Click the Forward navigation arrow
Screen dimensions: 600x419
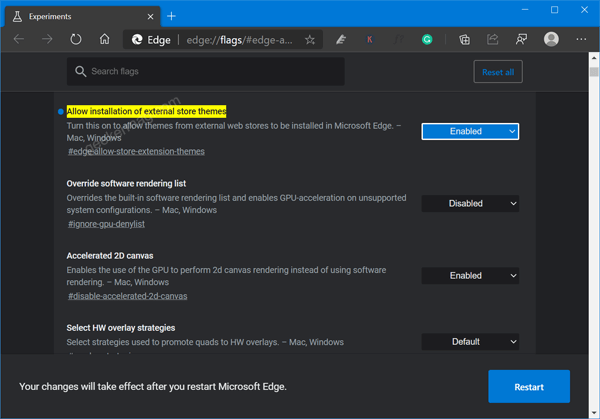click(47, 39)
